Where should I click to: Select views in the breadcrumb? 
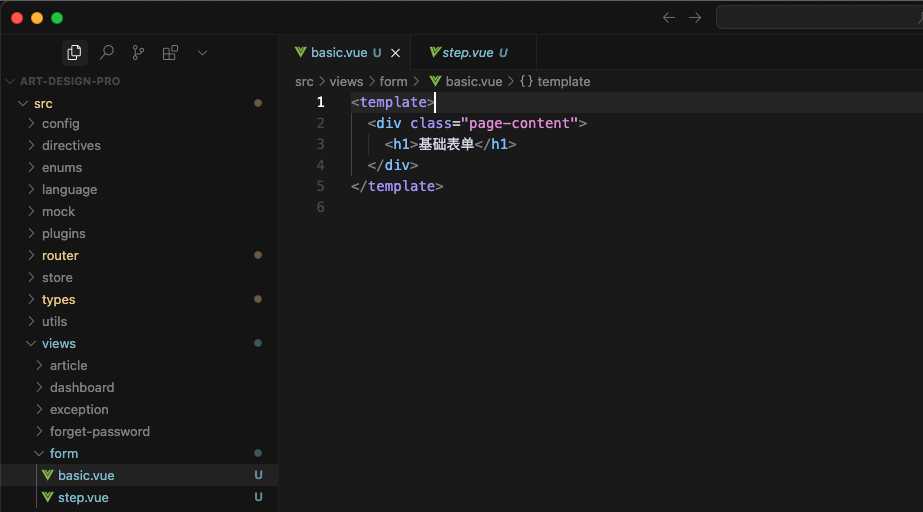346,82
